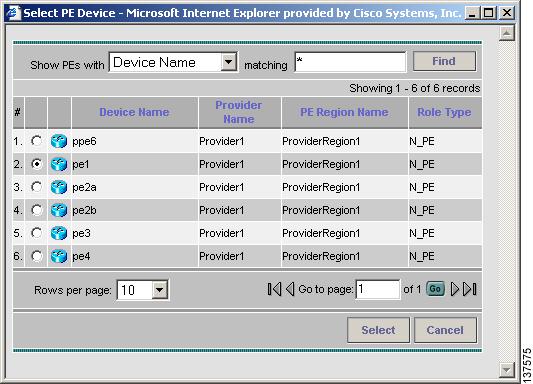533x384 pixels.
Task: Click the 'Showing 1 - 6 of 6 records' text
Action: [415, 88]
